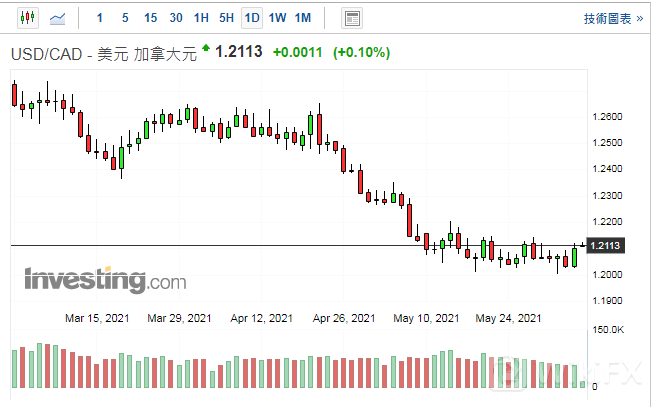This screenshot has width=653, height=407.
Task: Switch to area chart type
Action: coord(58,17)
